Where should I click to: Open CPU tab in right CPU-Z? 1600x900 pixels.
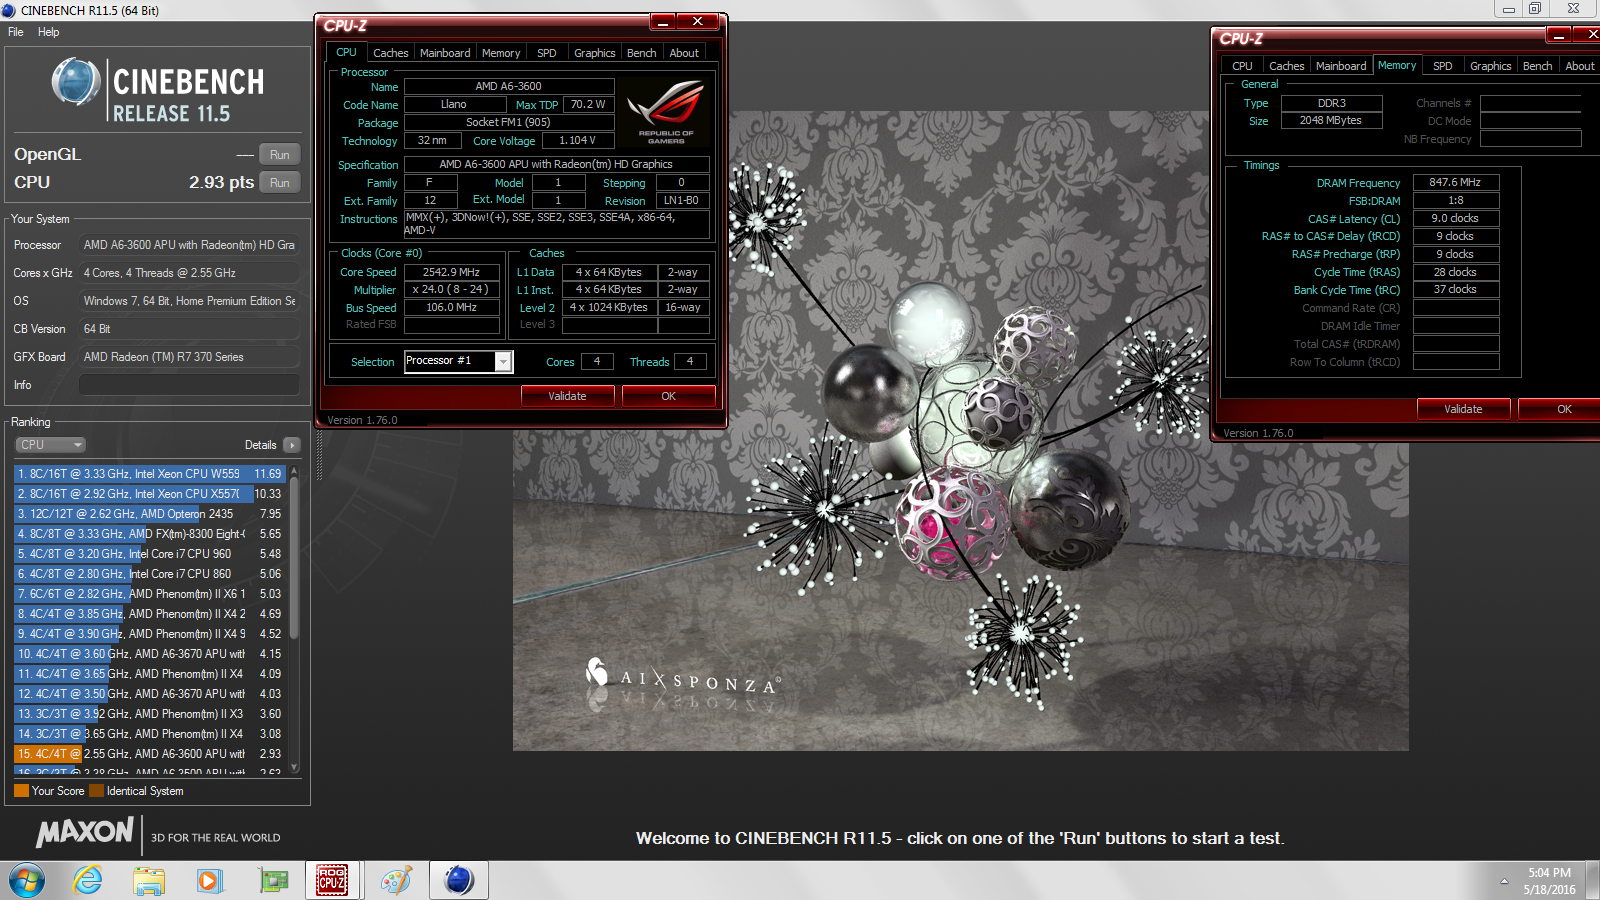pyautogui.click(x=1242, y=66)
